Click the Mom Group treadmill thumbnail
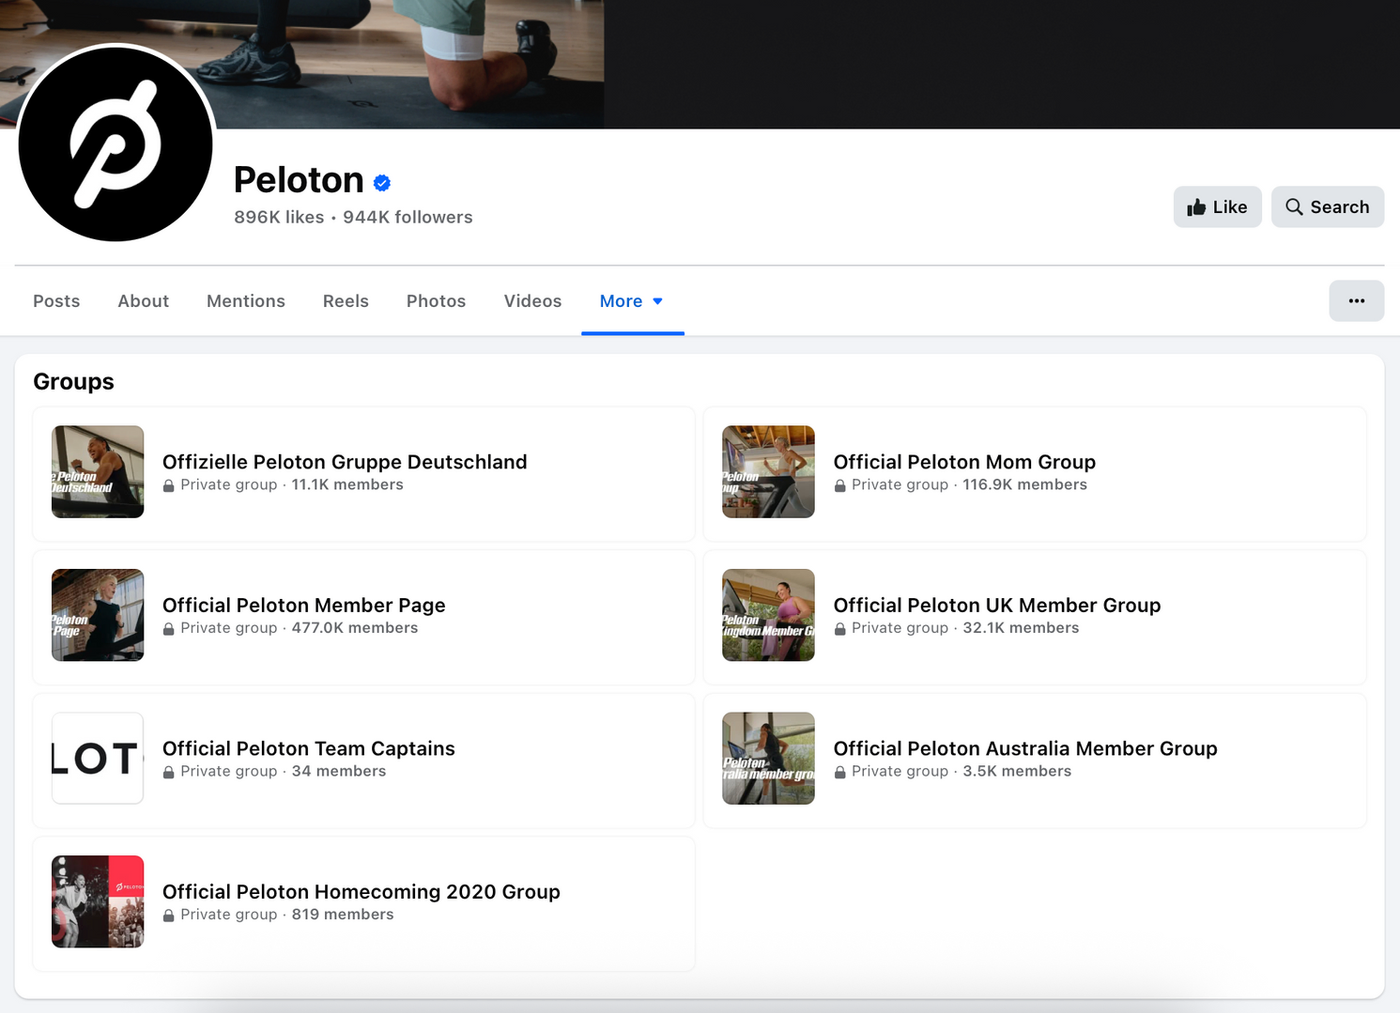The height and width of the screenshot is (1013, 1400). [769, 472]
